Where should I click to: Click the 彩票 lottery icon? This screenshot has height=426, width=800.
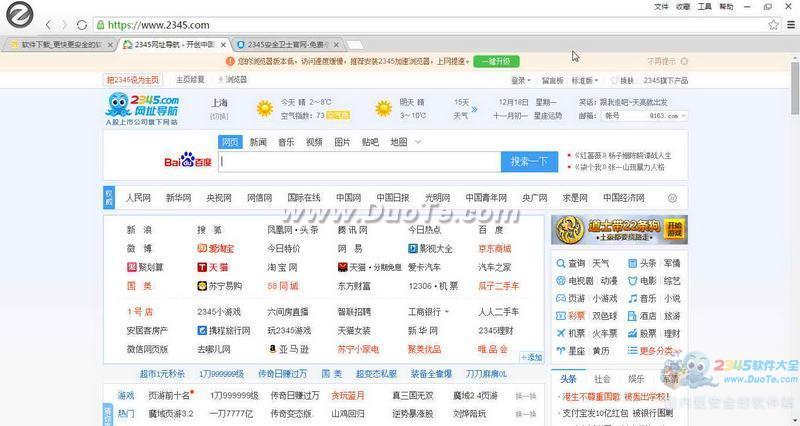[x=561, y=316]
